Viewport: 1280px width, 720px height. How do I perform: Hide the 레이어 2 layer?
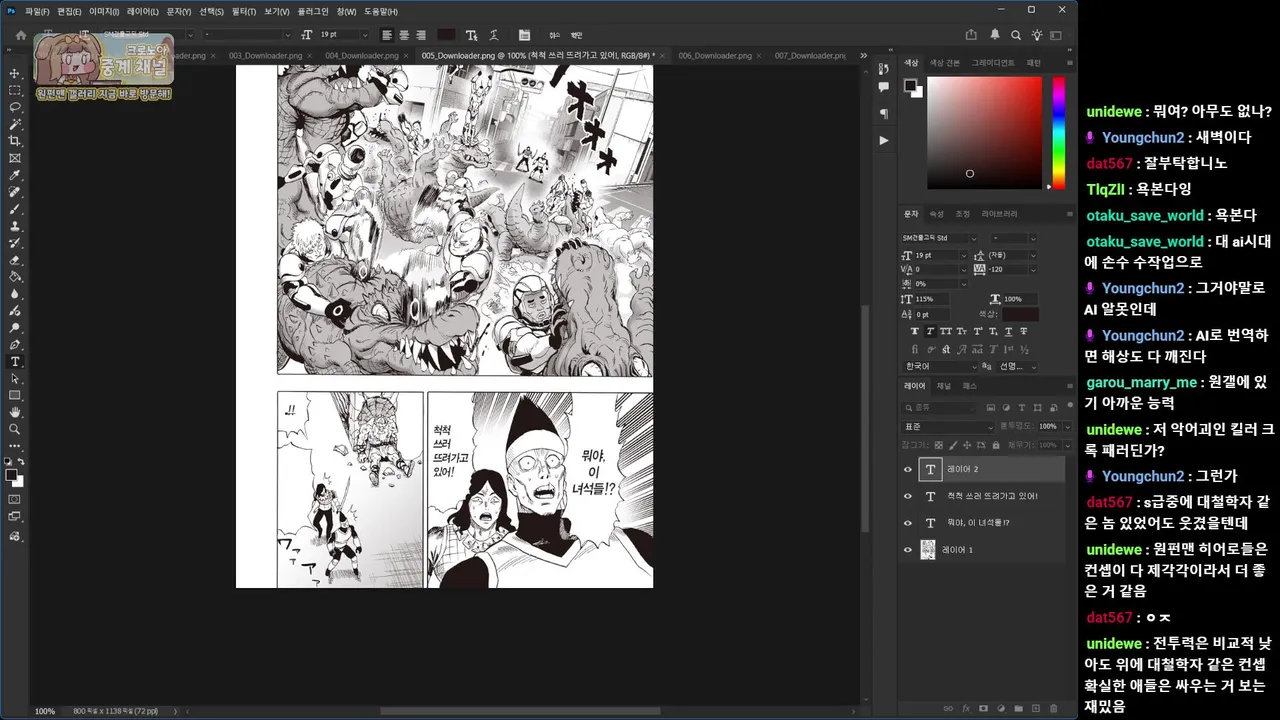[908, 469]
